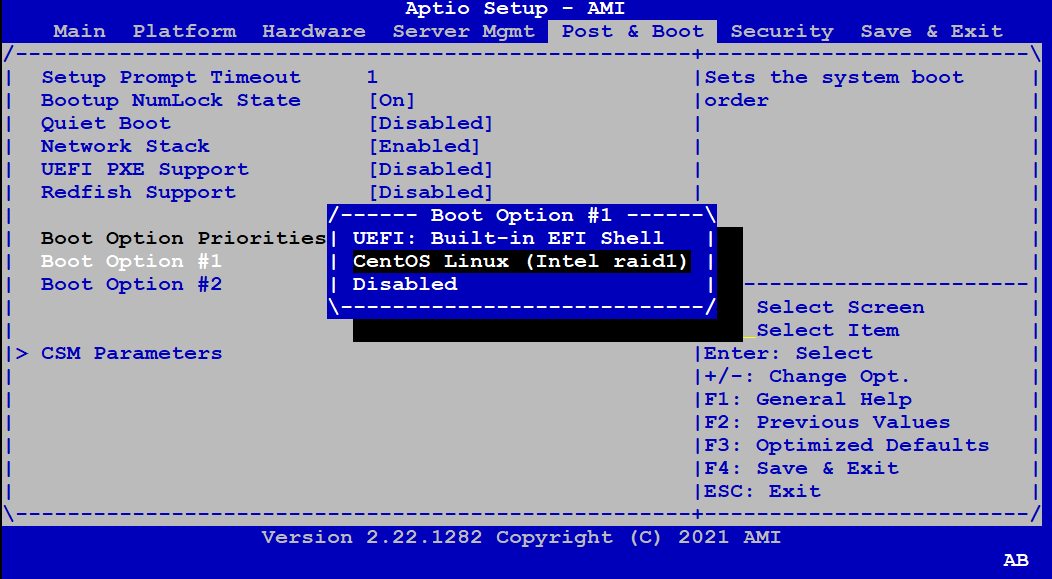
Task: Click 'Enter: Select' key hint
Action: point(788,353)
